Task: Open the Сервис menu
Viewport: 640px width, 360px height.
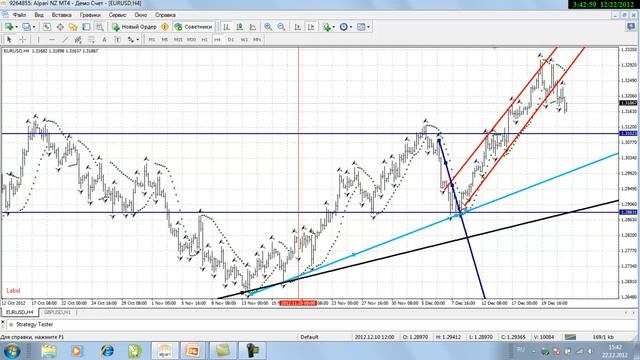Action: click(118, 15)
